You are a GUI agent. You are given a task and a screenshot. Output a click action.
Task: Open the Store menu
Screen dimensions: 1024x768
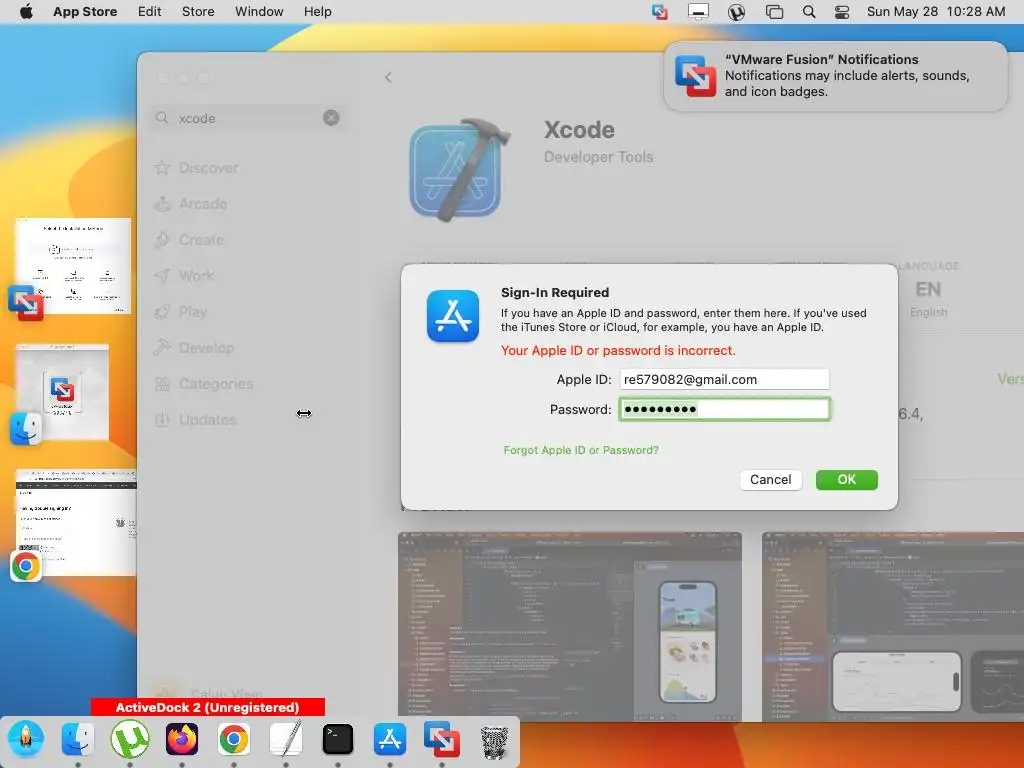click(x=198, y=12)
